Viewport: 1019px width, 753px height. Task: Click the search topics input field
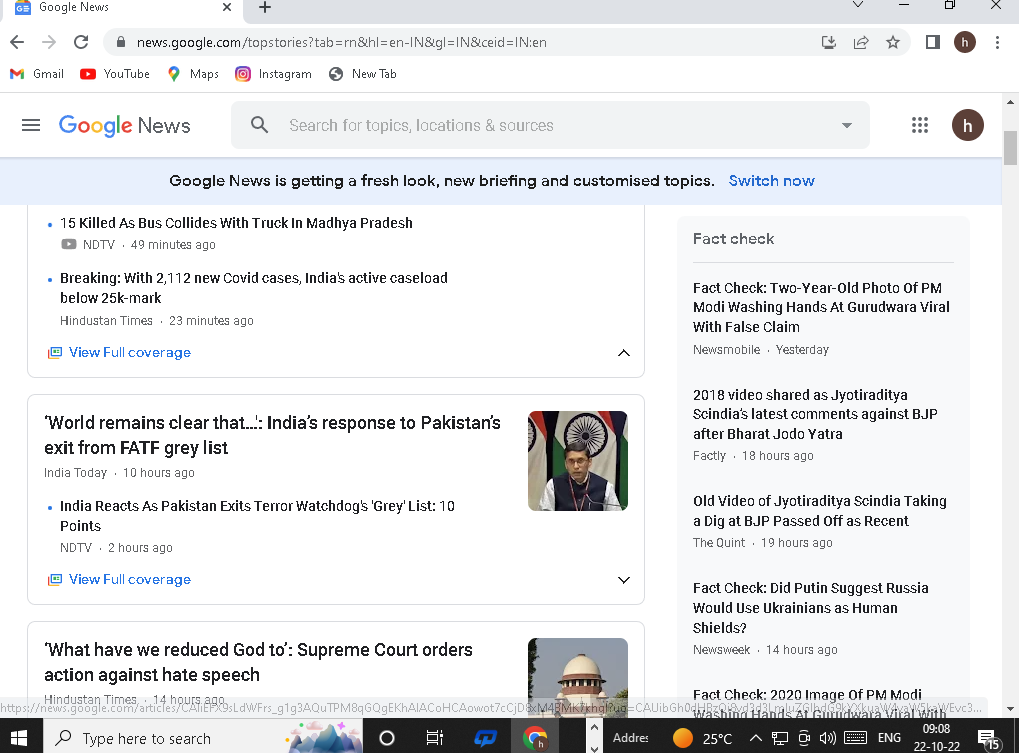[x=550, y=126]
